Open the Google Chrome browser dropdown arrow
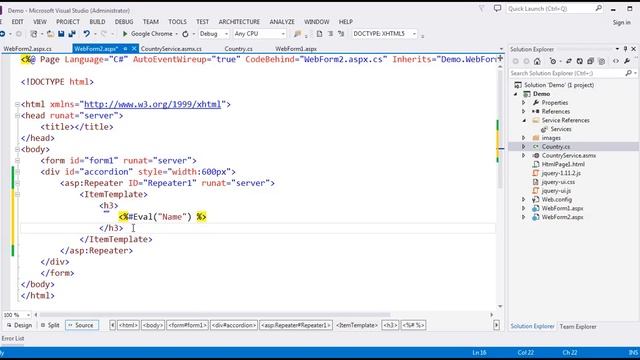640x360 pixels. 176,34
